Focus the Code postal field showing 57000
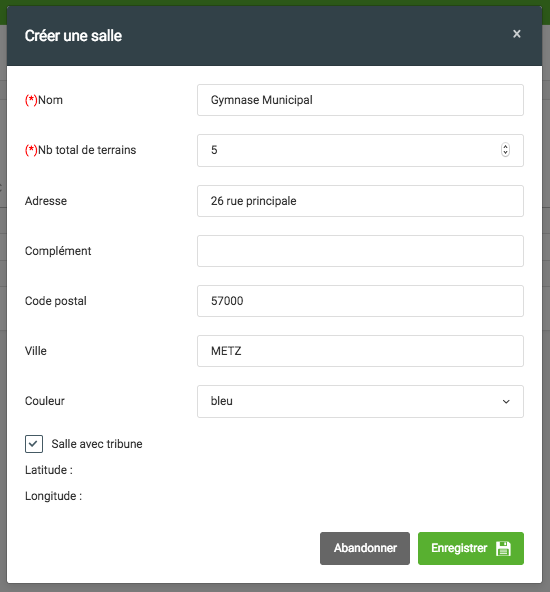 [x=360, y=301]
